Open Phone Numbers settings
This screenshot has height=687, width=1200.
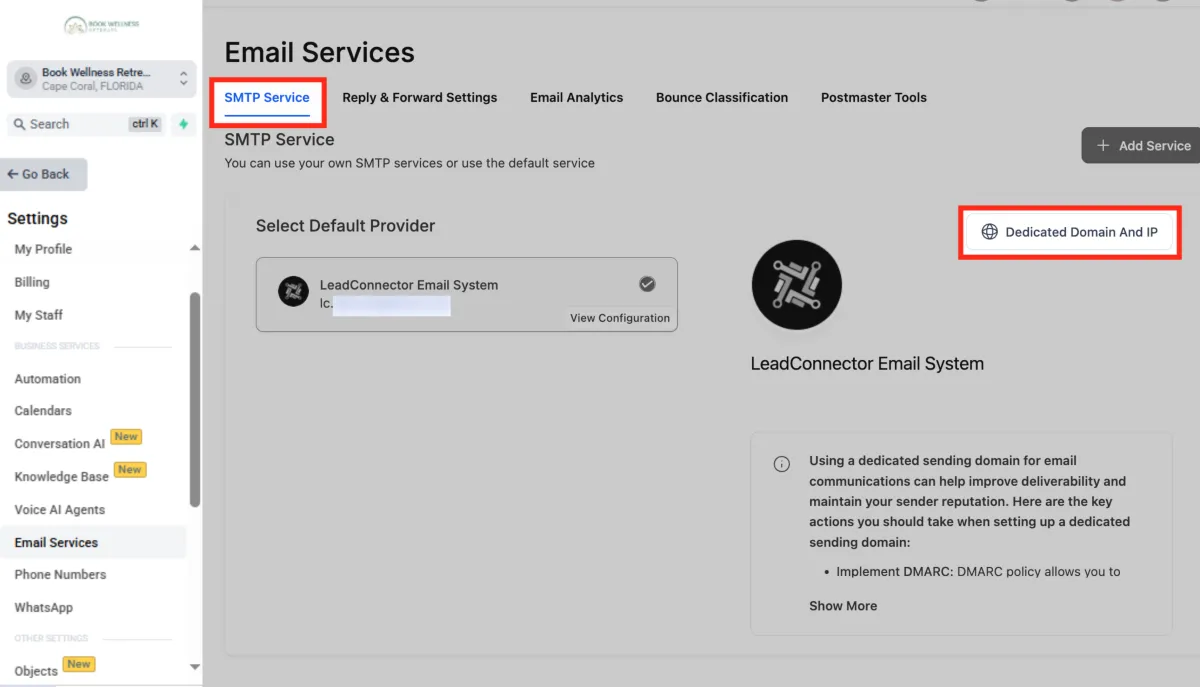coord(60,574)
